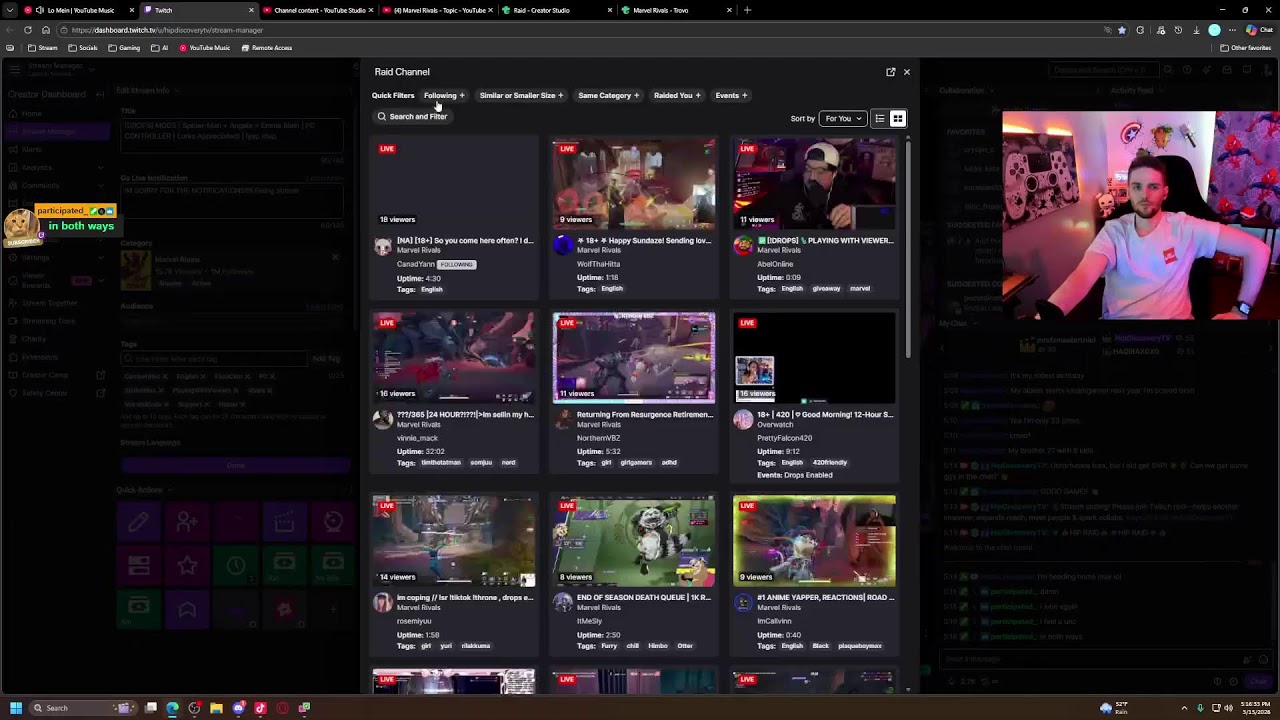The height and width of the screenshot is (720, 1280).
Task: Click the Search and Filter box
Action: coord(412,117)
